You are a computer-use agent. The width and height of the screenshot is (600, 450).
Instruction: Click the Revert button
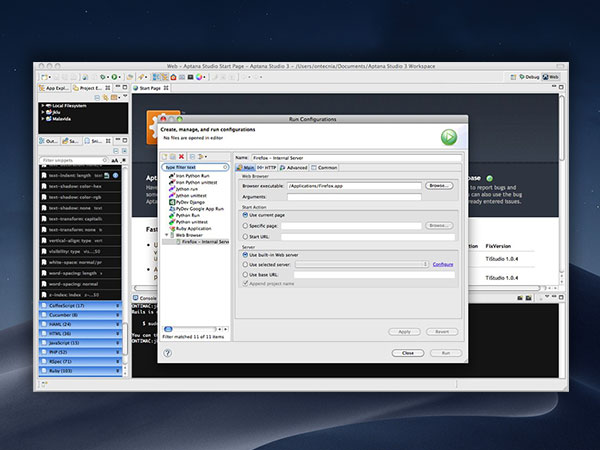click(442, 332)
